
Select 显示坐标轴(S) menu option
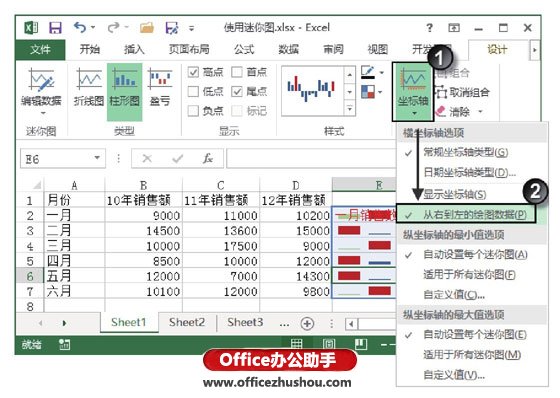pos(472,194)
